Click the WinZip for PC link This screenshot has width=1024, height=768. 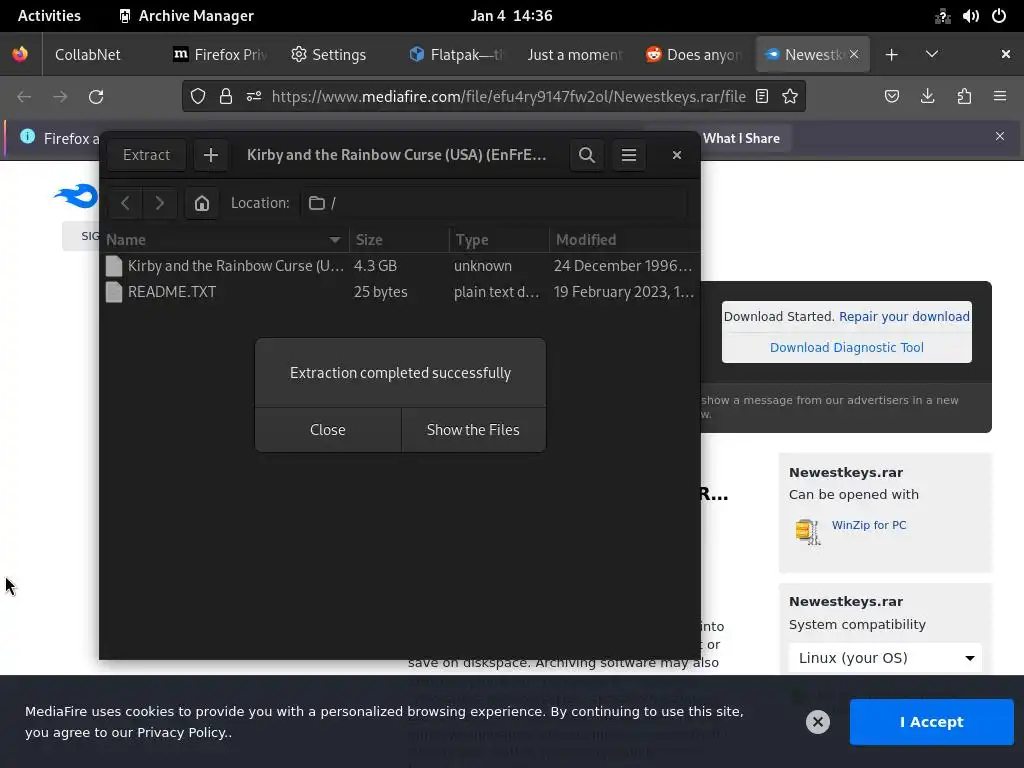(869, 525)
